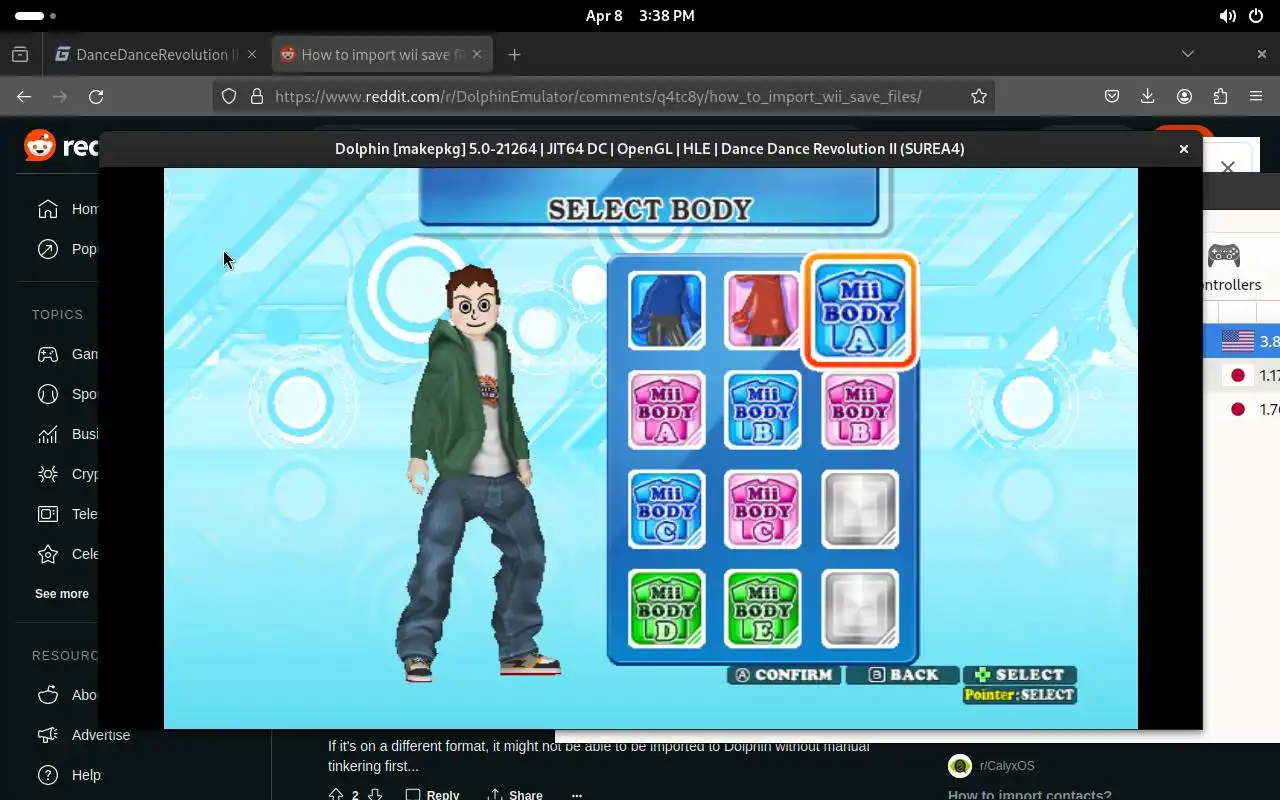Viewport: 1280px width, 800px height.
Task: Click the A Confirm prompt in game
Action: pyautogui.click(x=784, y=675)
